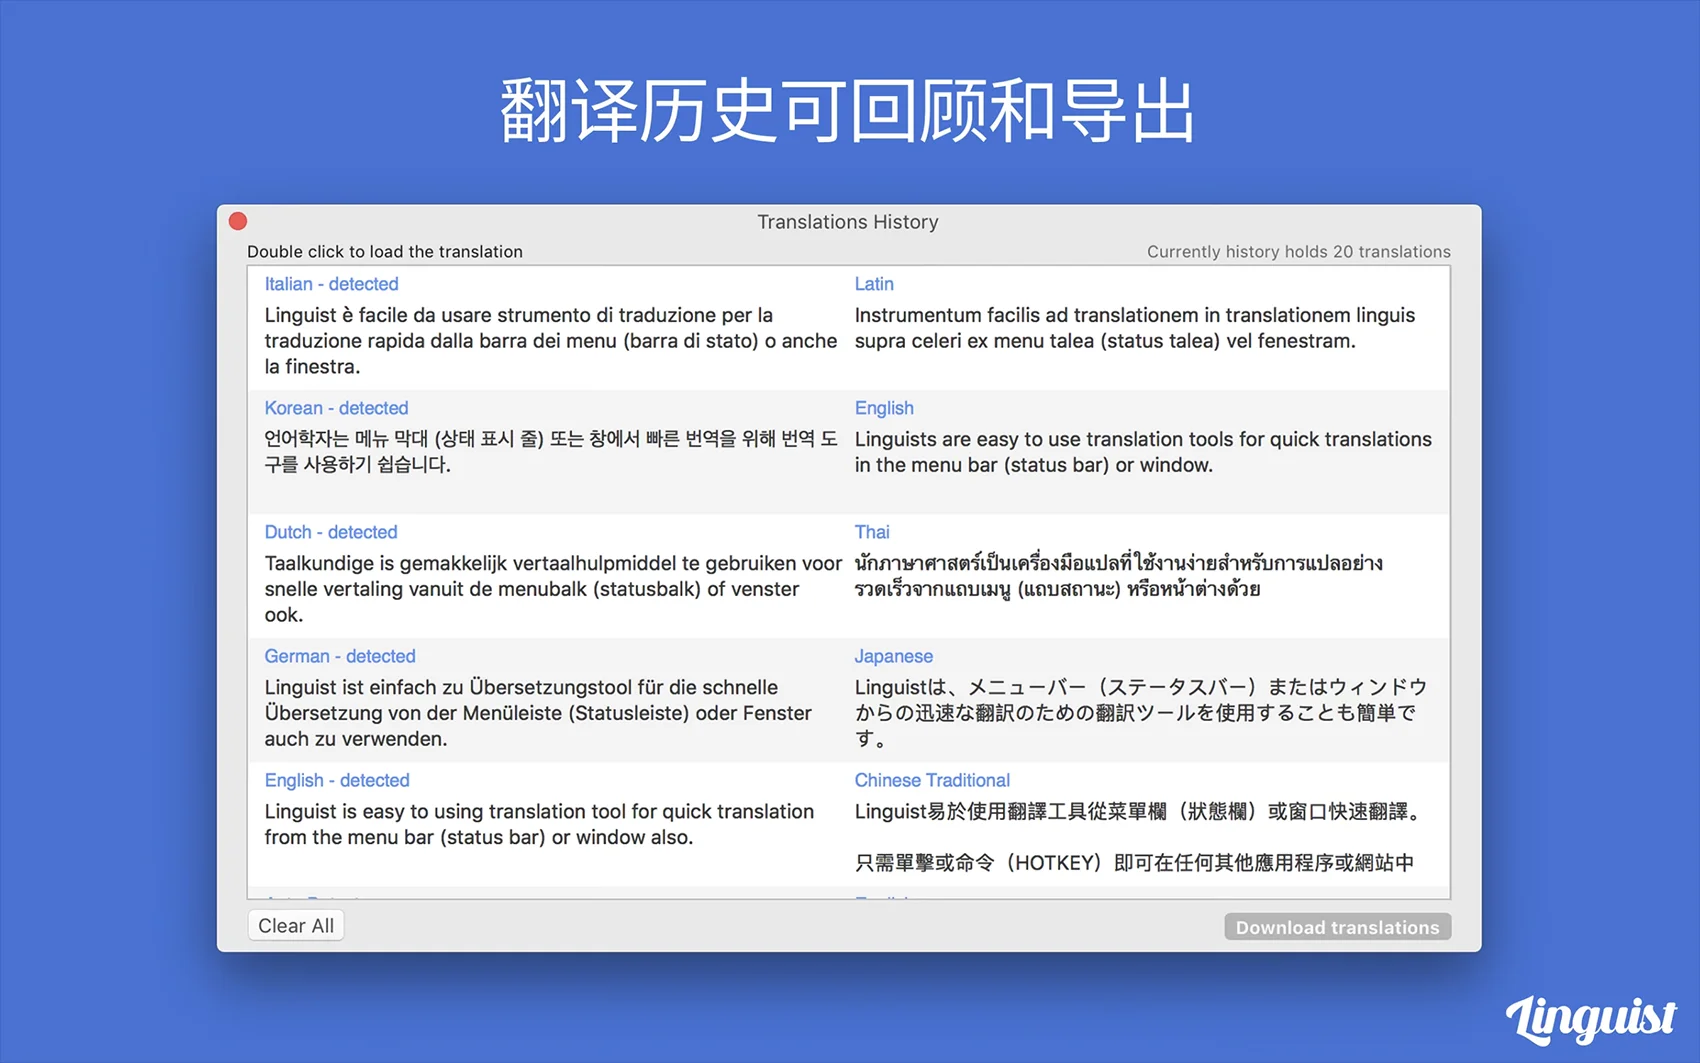The image size is (1700, 1063).
Task: Click 'Currently history holds 20 translations' status
Action: click(x=1298, y=252)
